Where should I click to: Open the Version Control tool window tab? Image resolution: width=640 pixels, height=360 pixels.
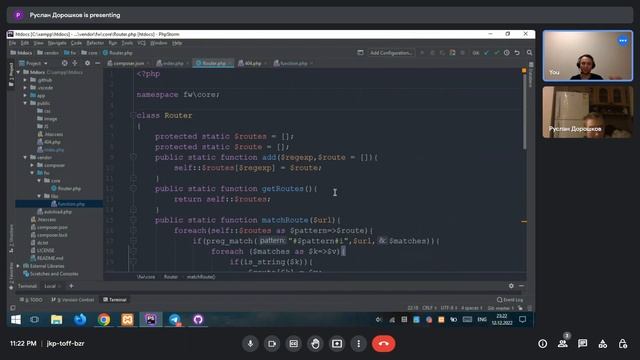[73, 300]
